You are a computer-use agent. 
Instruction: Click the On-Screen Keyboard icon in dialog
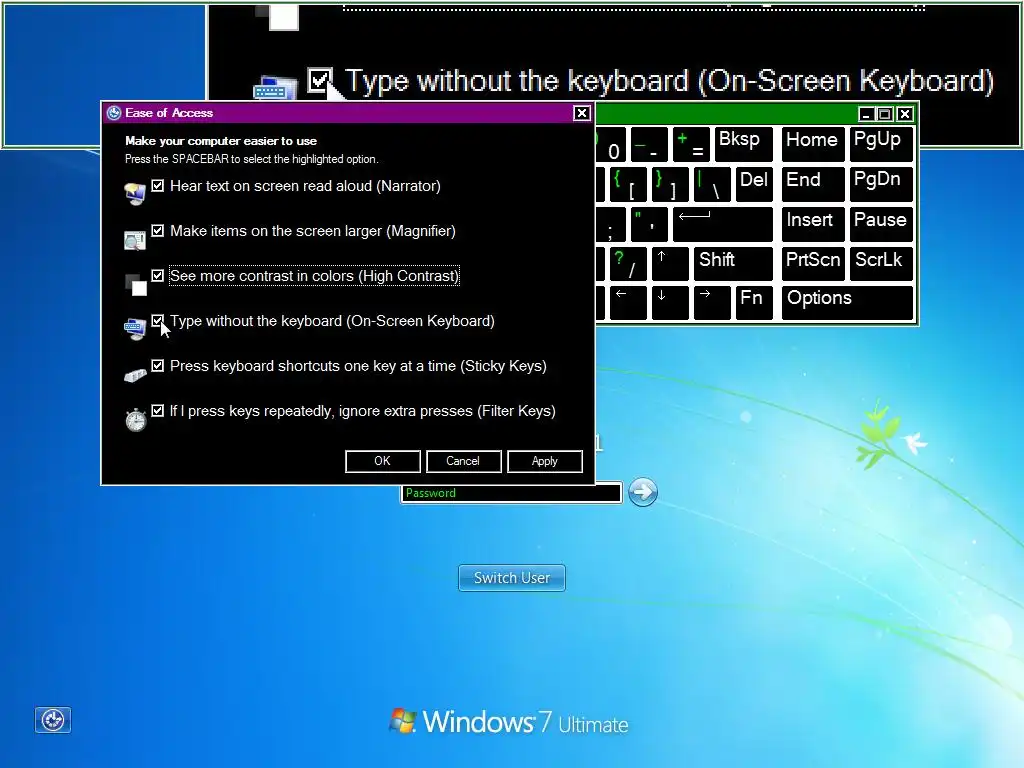coord(135,328)
